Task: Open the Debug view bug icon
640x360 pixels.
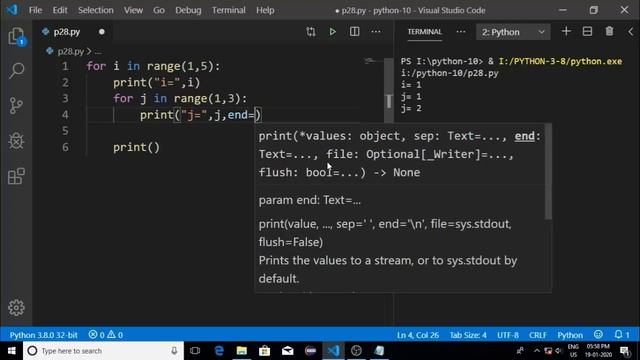Action: pos(16,141)
